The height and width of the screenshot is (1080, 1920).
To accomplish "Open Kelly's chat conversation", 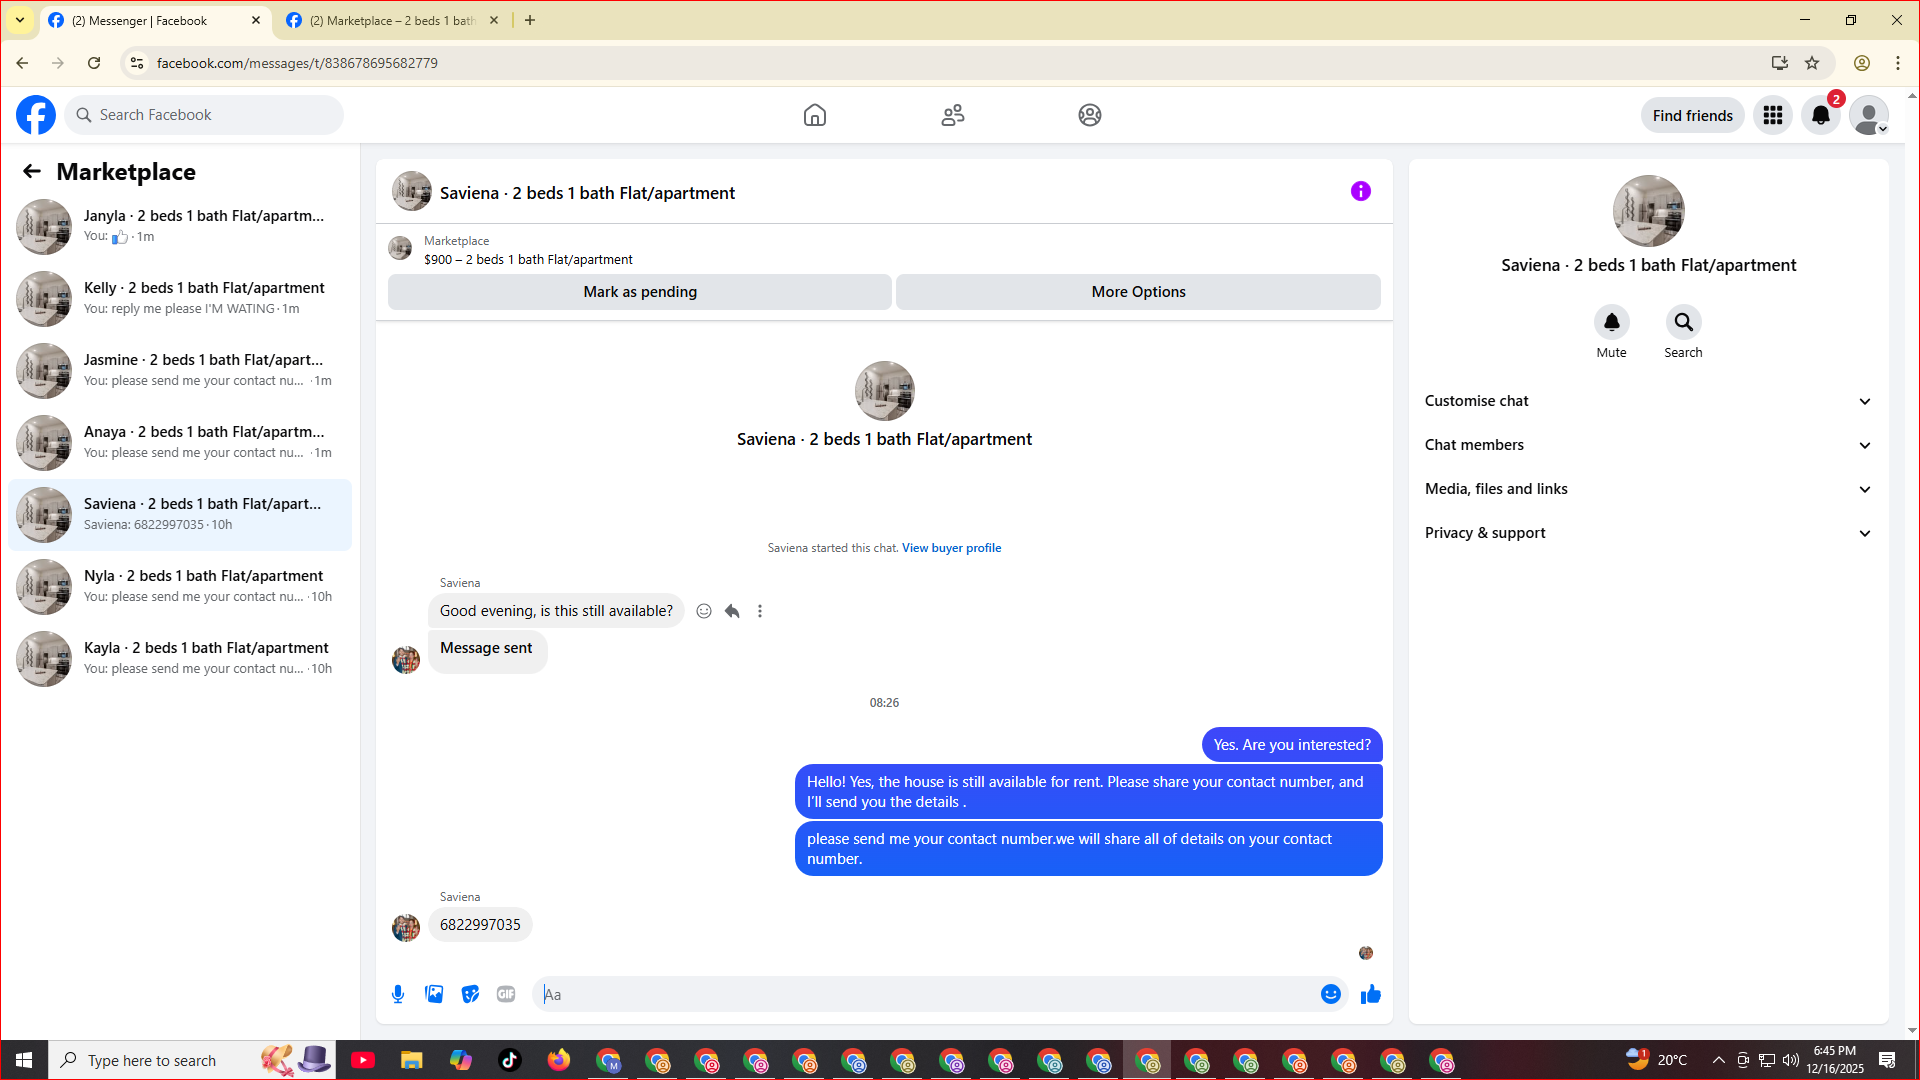I will click(180, 299).
